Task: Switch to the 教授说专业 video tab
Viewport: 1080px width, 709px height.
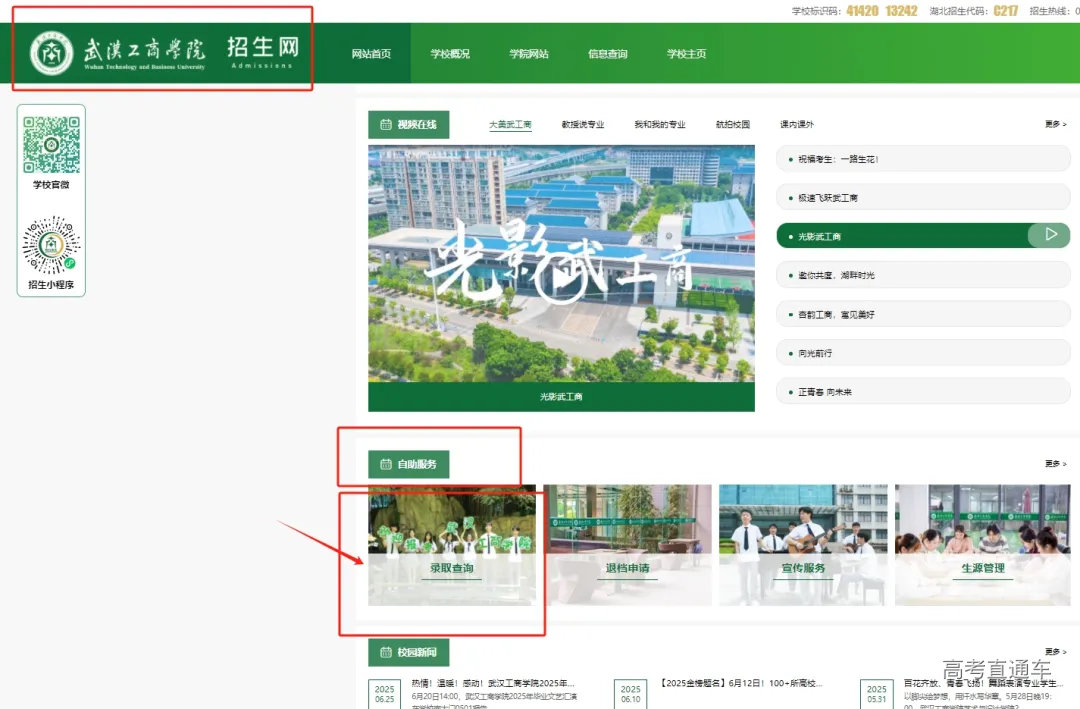Action: (x=583, y=125)
